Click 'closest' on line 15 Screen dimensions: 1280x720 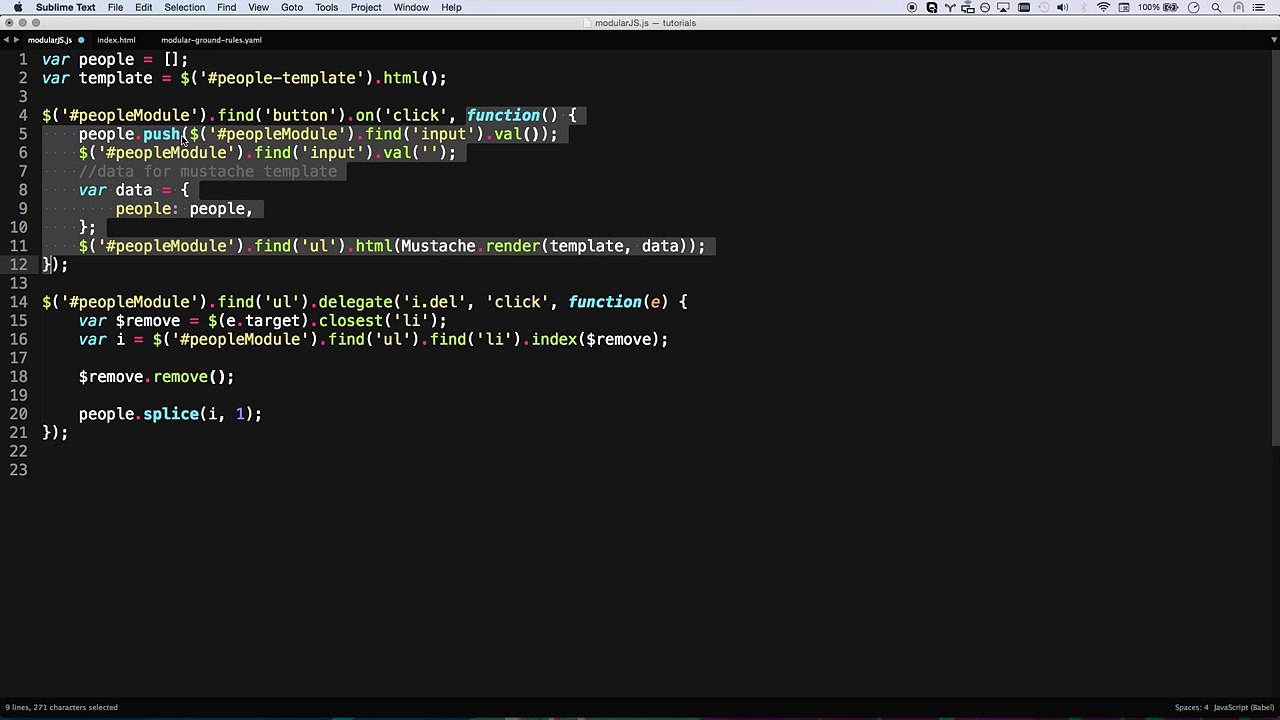[x=351, y=321]
